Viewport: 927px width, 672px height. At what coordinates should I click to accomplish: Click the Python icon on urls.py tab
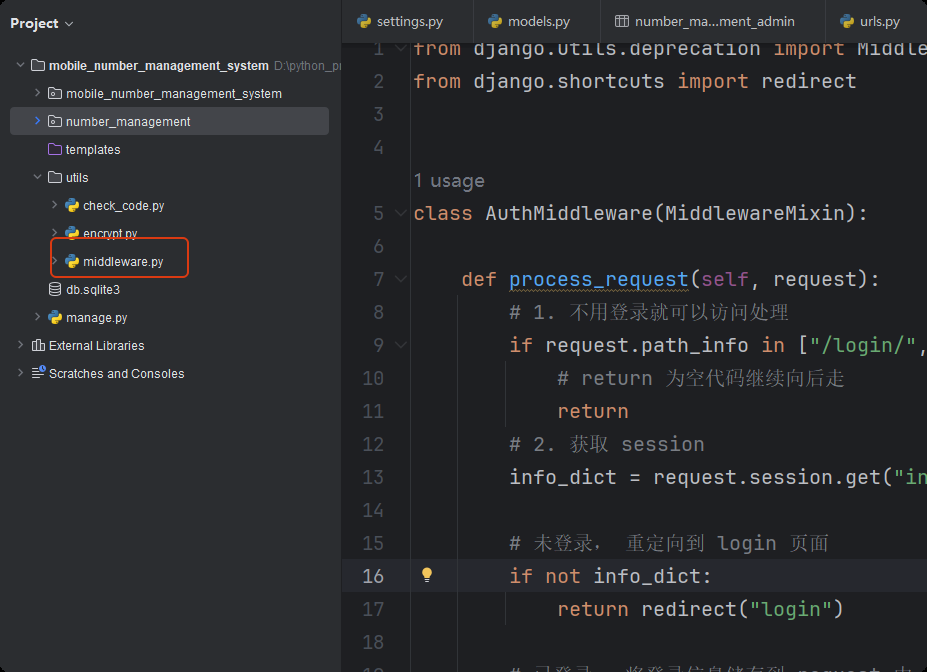pyautogui.click(x=847, y=21)
